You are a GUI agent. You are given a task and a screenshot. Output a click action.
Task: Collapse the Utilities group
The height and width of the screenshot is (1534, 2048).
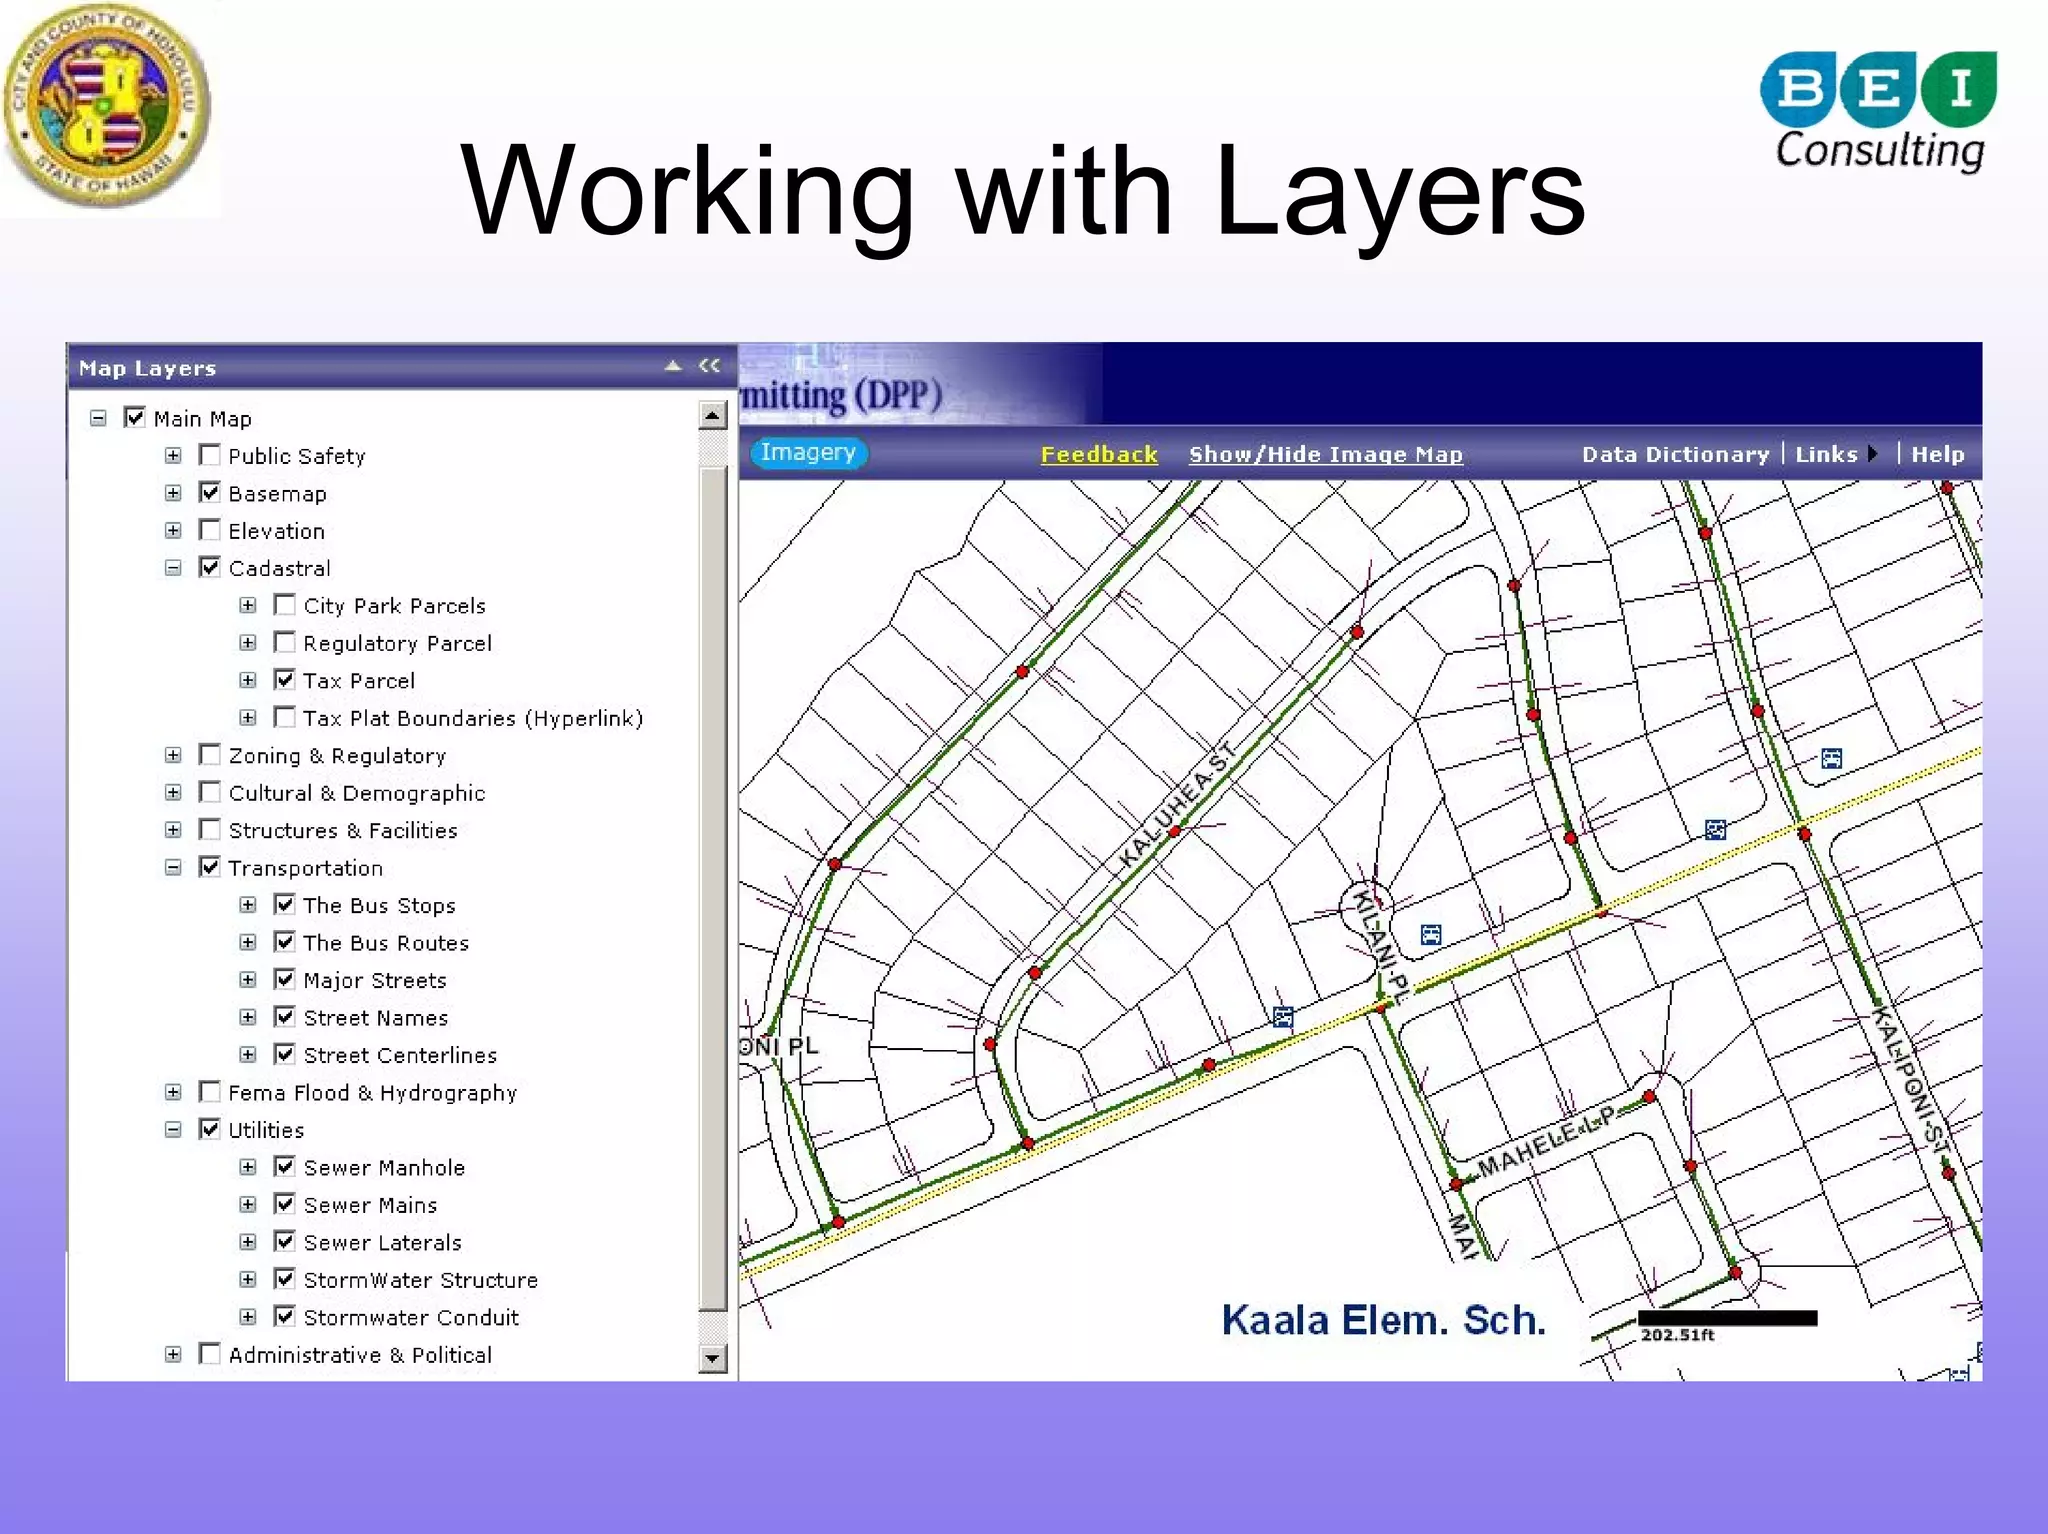click(173, 1130)
